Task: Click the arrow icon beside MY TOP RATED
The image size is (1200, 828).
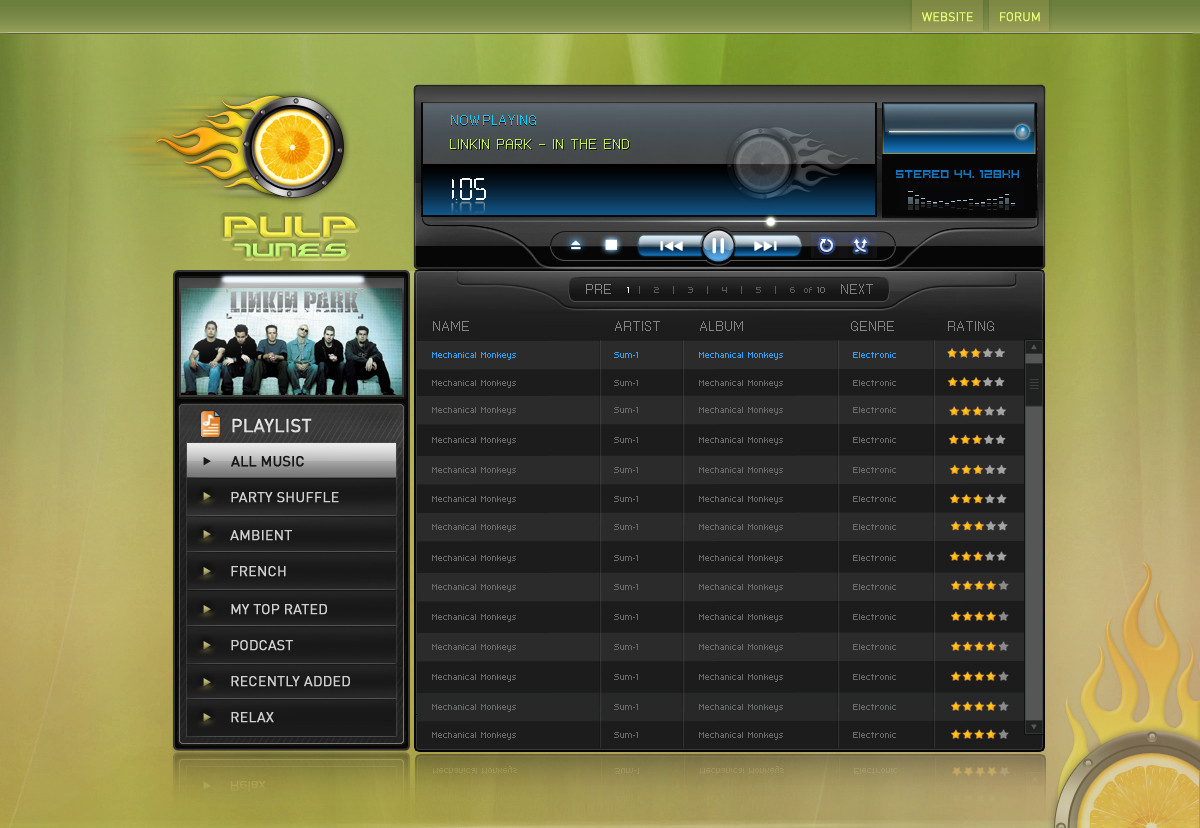Action: click(207, 609)
